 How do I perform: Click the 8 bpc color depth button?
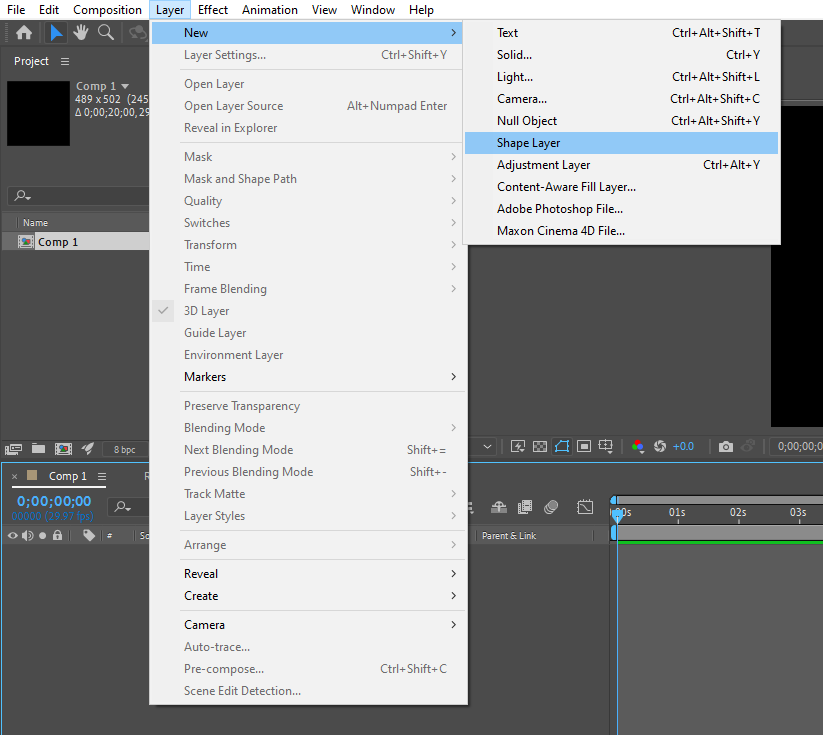click(x=125, y=449)
